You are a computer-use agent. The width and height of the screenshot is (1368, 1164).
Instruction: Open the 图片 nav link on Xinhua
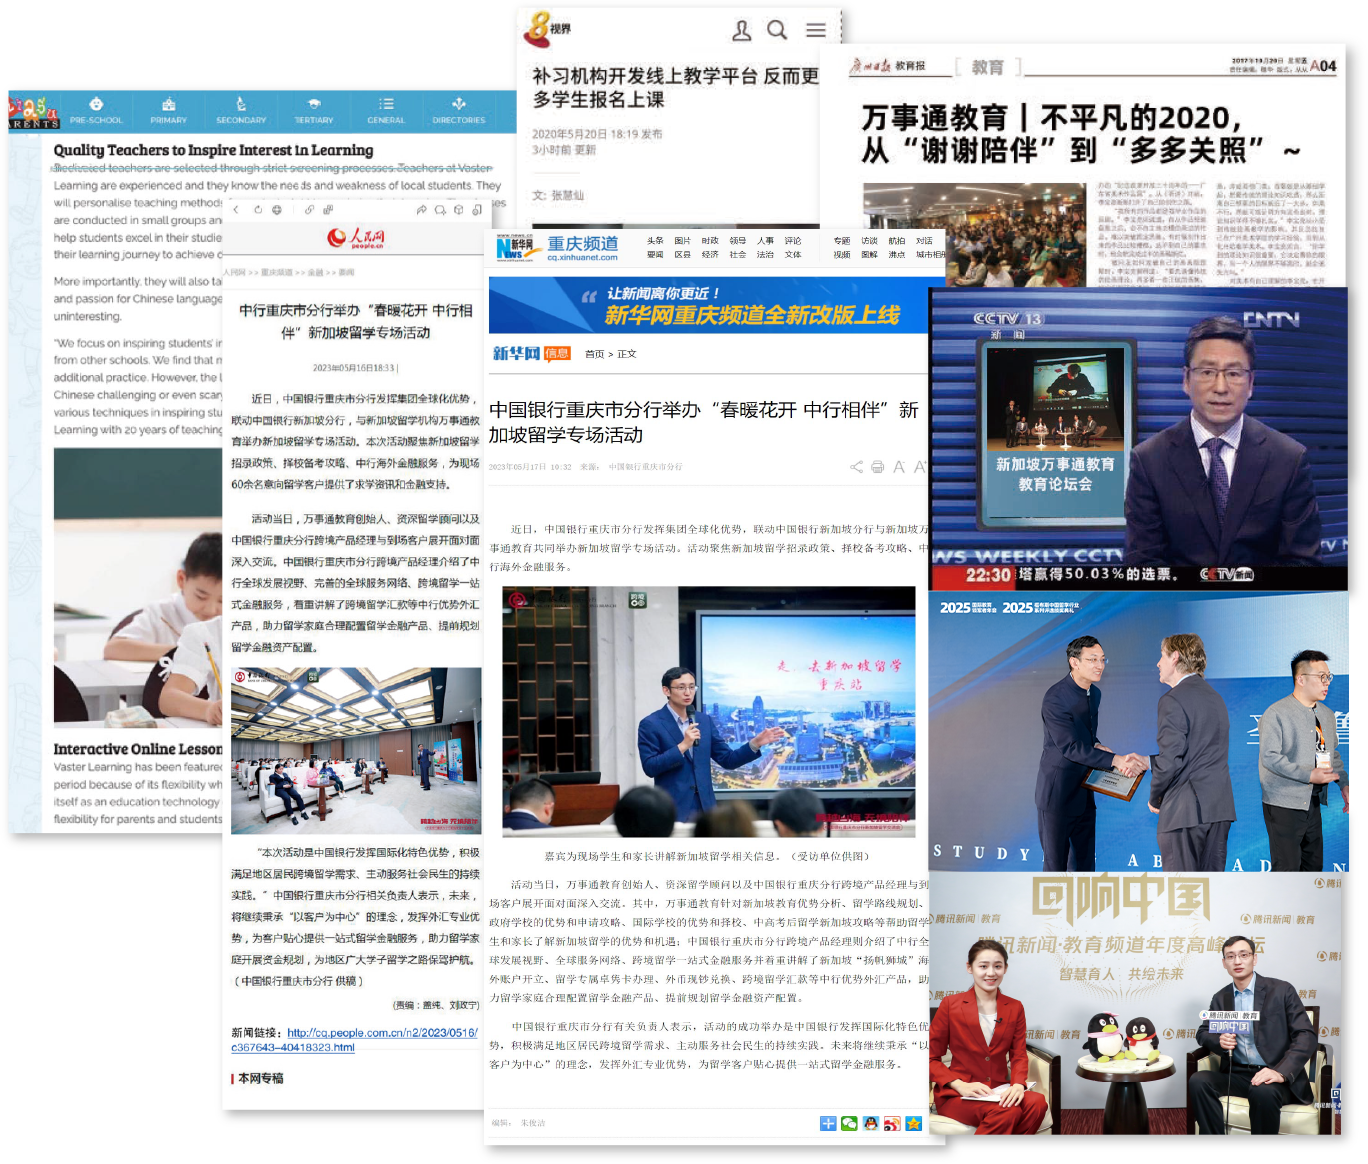[682, 241]
